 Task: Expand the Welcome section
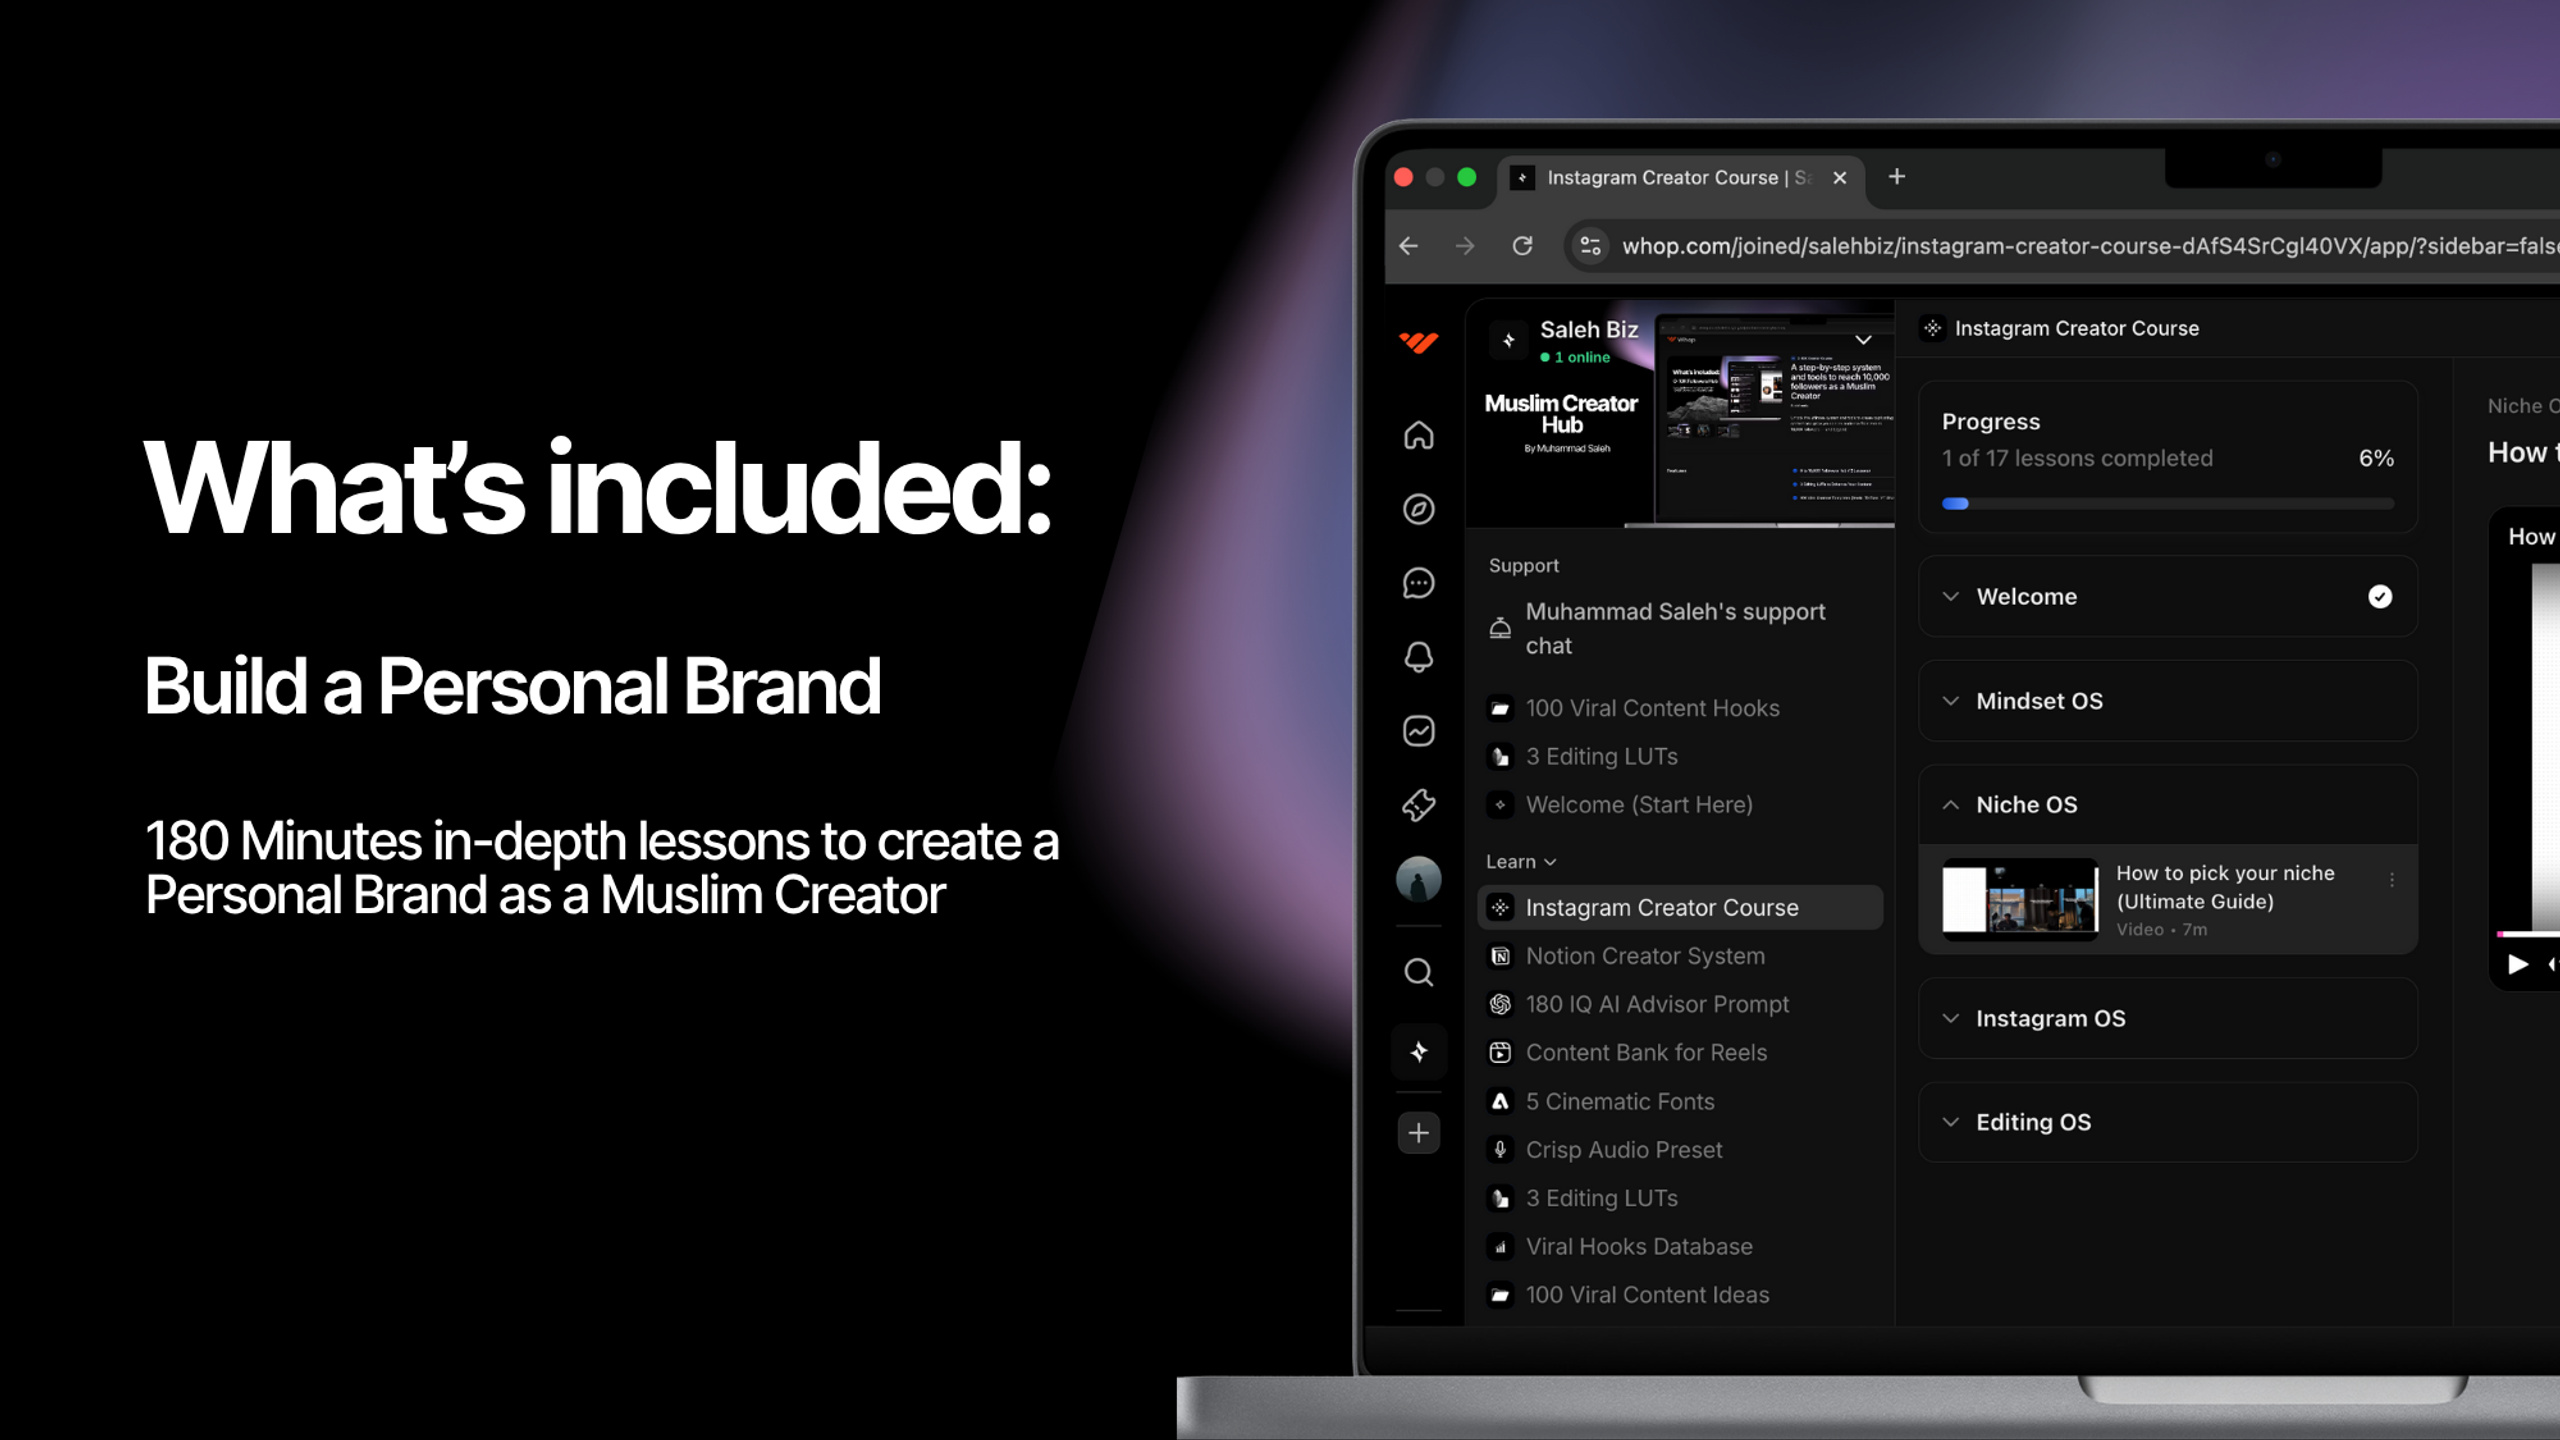click(x=2167, y=597)
